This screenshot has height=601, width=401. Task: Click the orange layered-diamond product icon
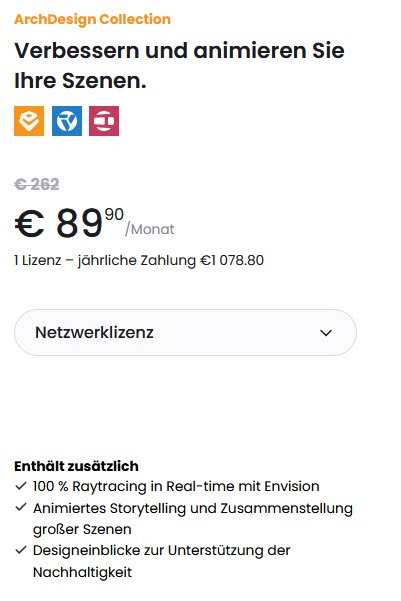click(29, 121)
